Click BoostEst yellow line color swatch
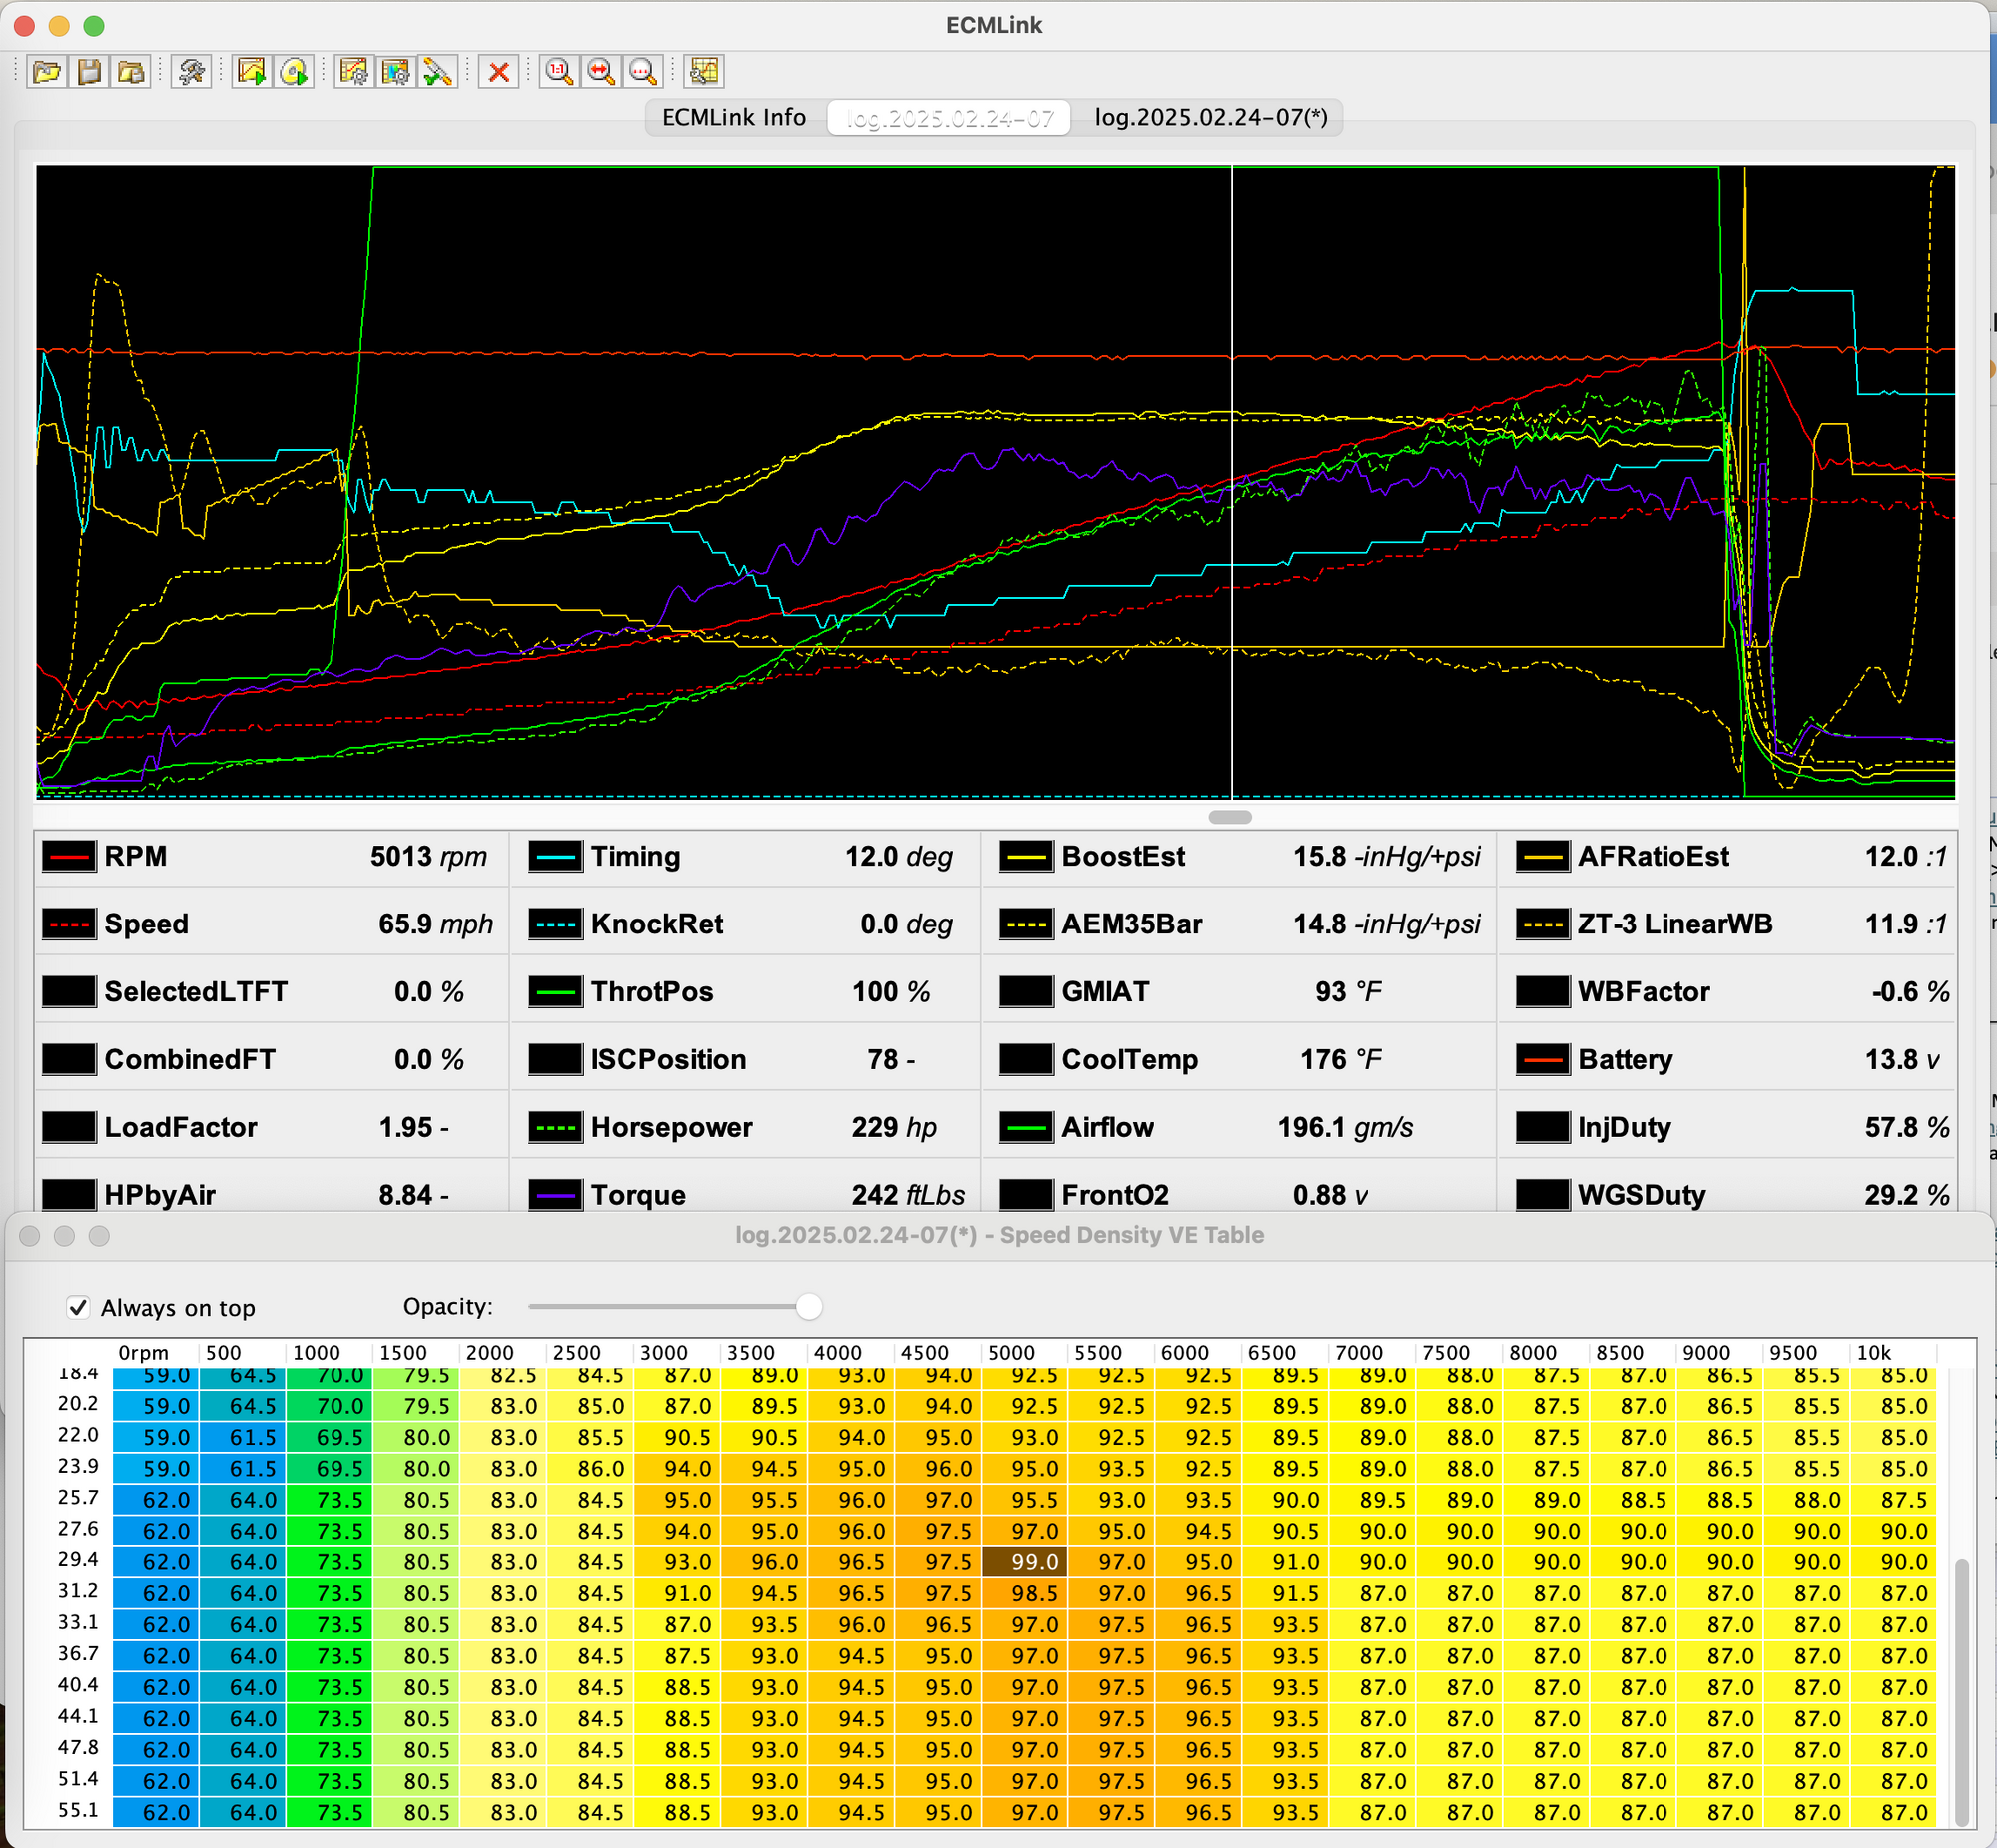Viewport: 1997px width, 1848px height. (1026, 856)
